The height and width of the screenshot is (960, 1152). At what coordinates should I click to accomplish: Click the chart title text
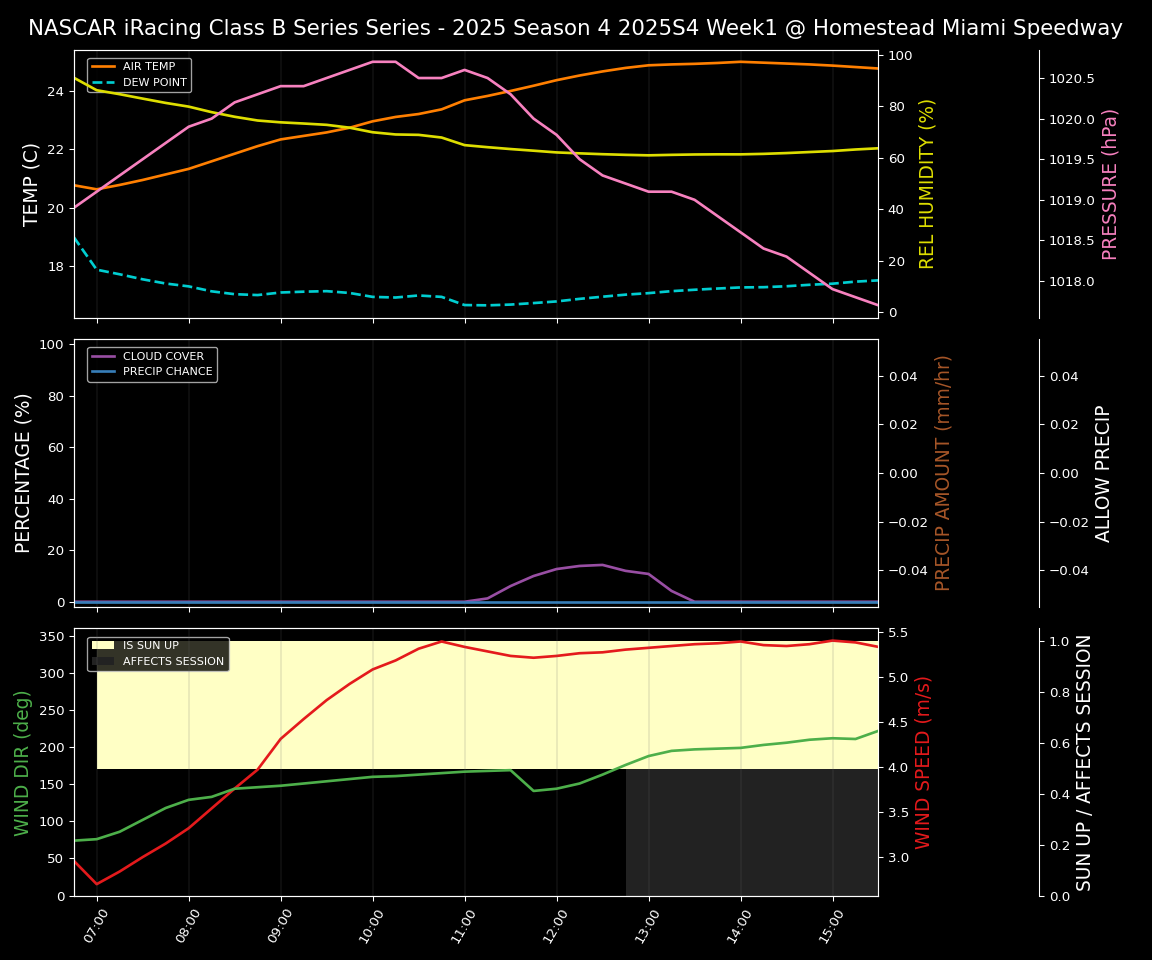(576, 28)
